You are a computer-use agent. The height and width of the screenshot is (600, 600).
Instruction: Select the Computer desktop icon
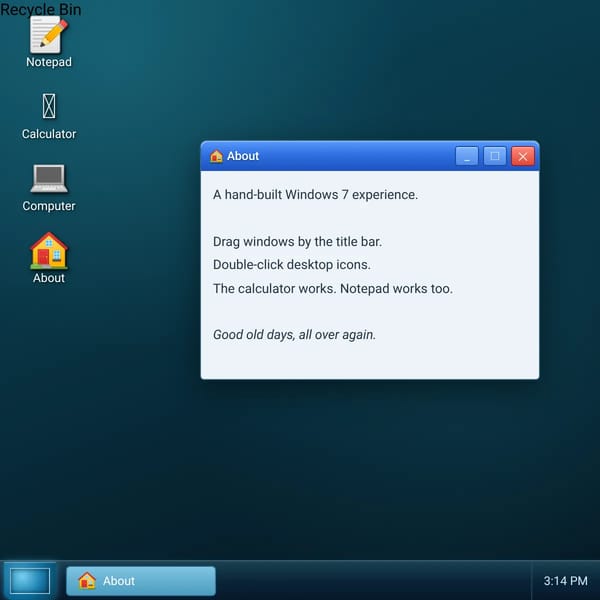tap(49, 188)
